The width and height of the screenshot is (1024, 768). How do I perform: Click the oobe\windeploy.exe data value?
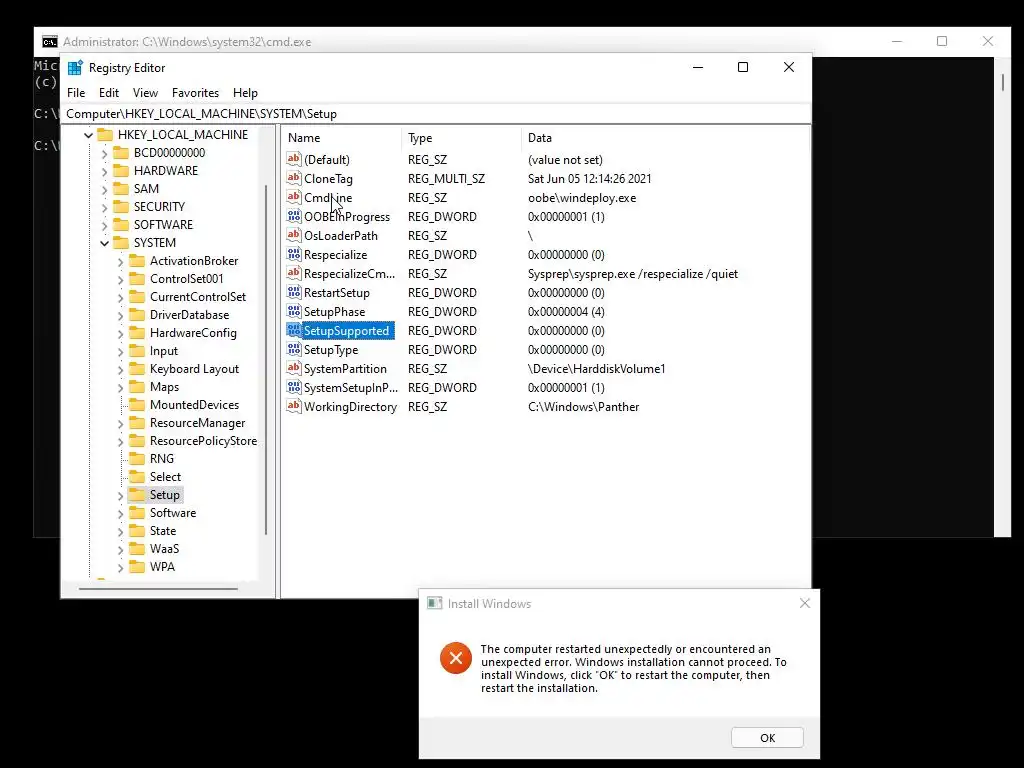pos(582,198)
